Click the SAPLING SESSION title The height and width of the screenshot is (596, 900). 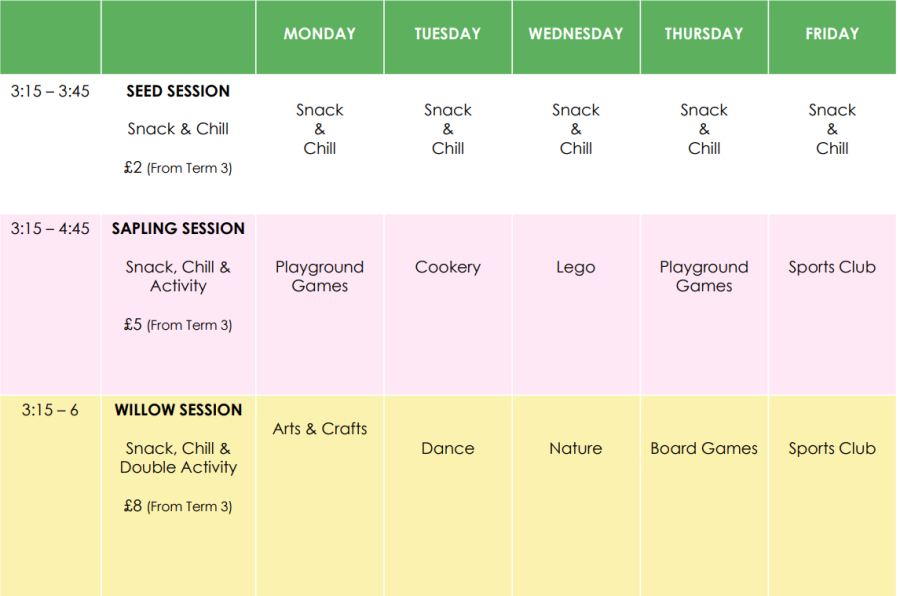point(178,229)
